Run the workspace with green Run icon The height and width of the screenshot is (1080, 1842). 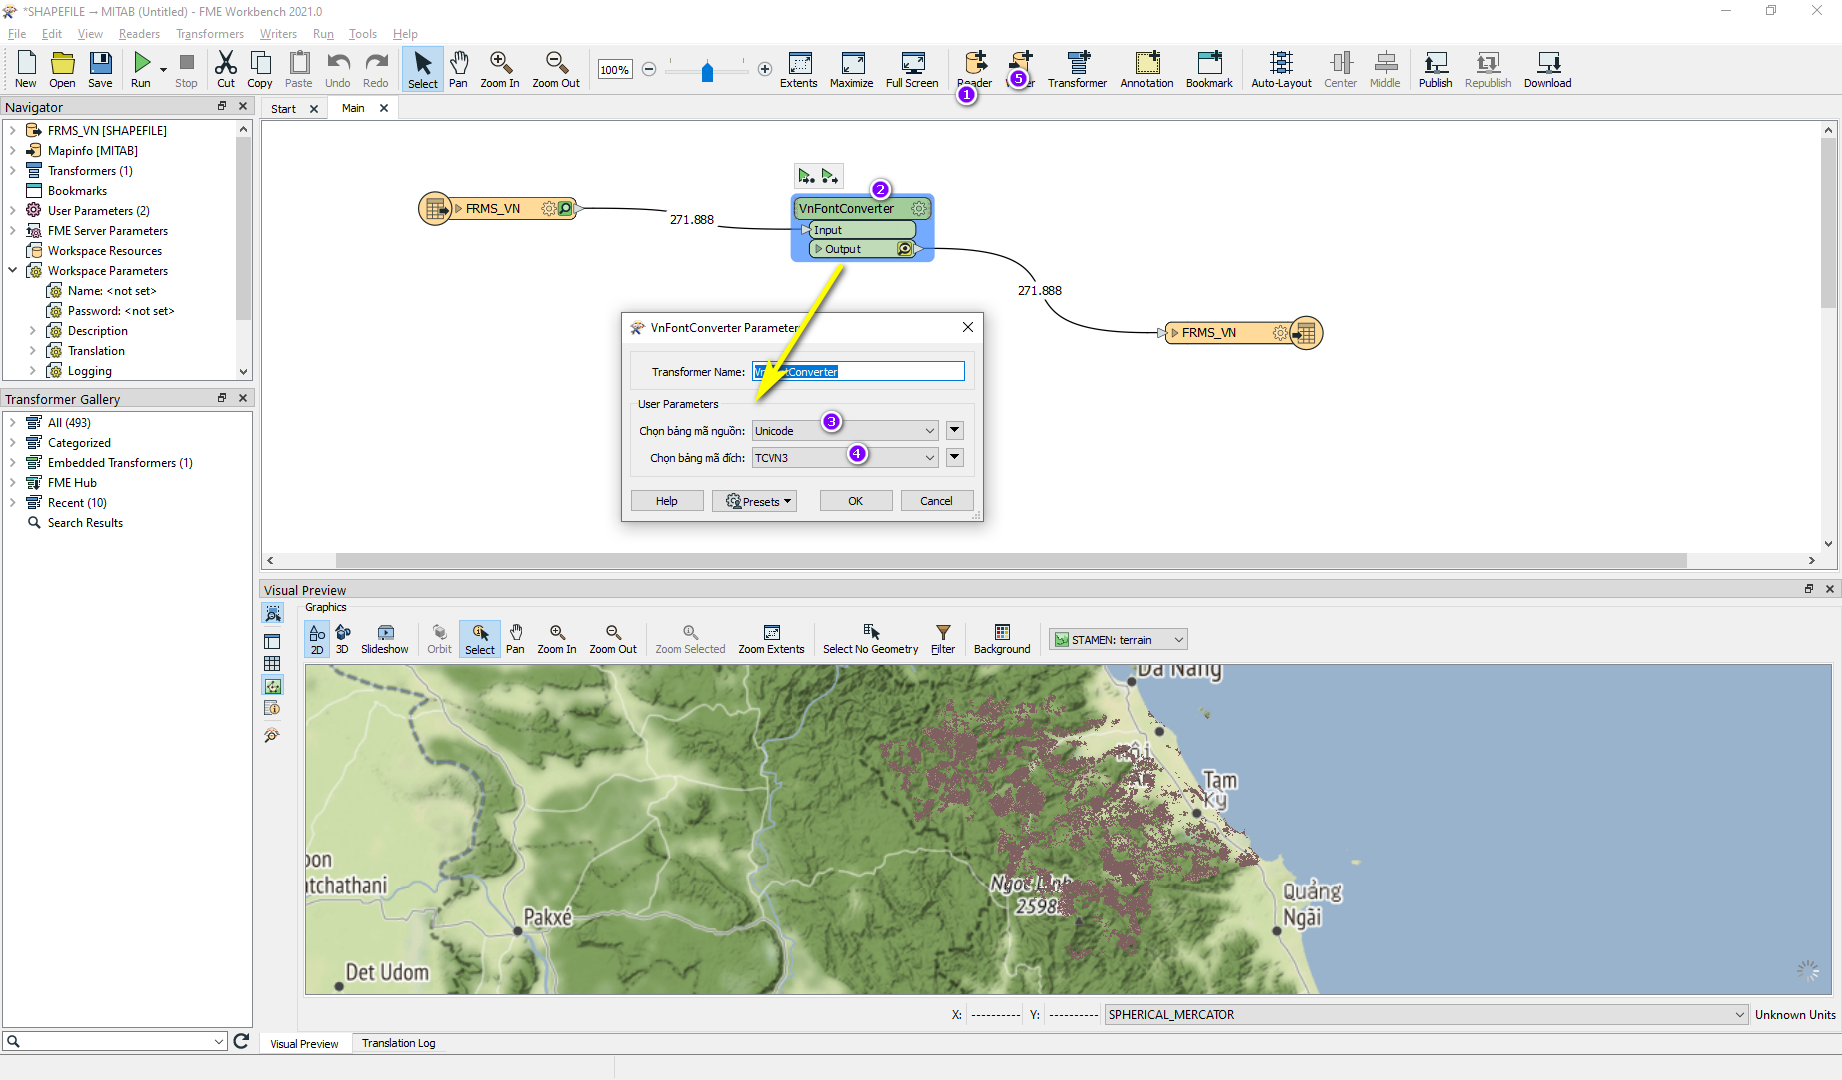click(x=141, y=69)
